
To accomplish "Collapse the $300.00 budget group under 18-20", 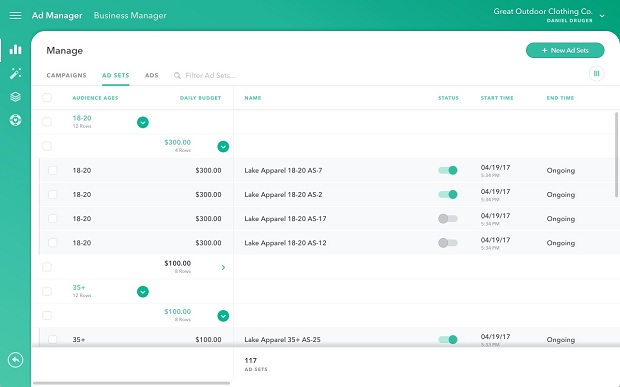I will (223, 147).
